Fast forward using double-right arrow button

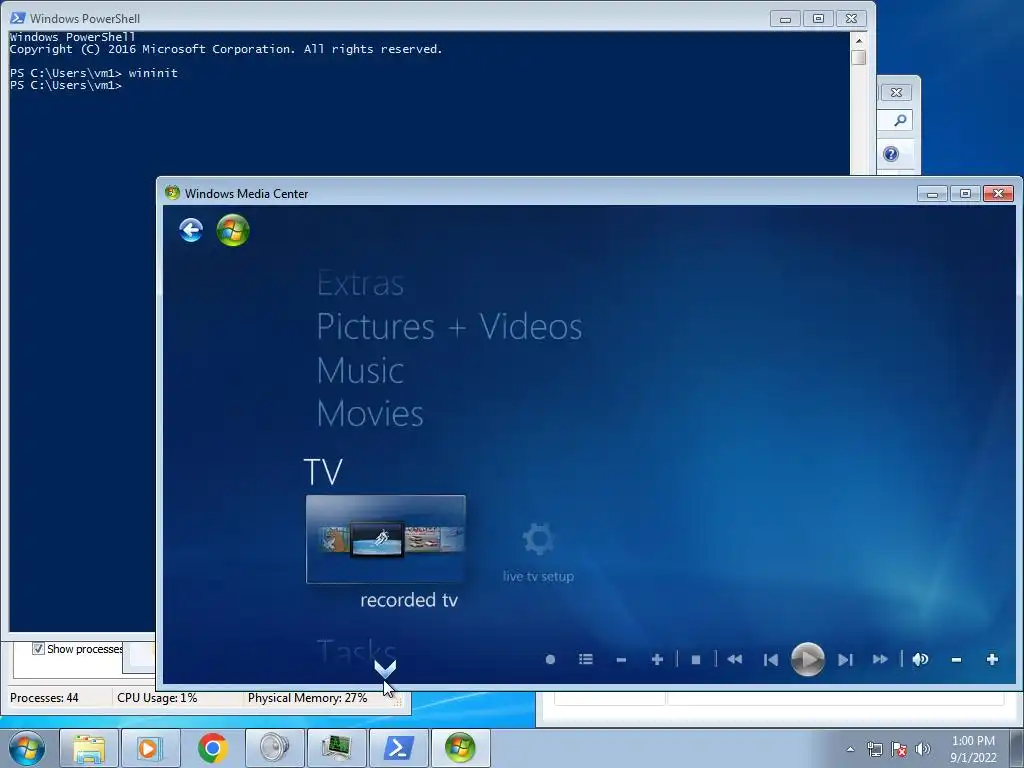point(880,660)
